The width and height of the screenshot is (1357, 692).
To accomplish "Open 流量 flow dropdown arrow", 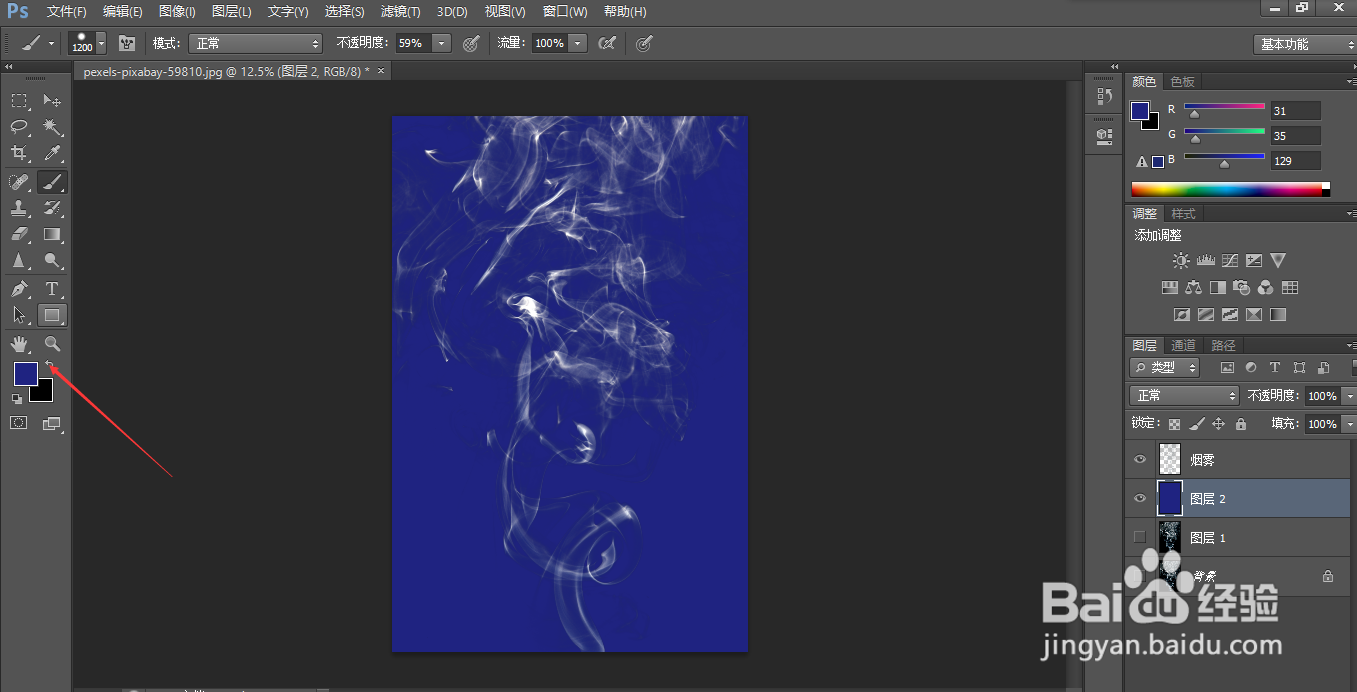I will [x=577, y=43].
